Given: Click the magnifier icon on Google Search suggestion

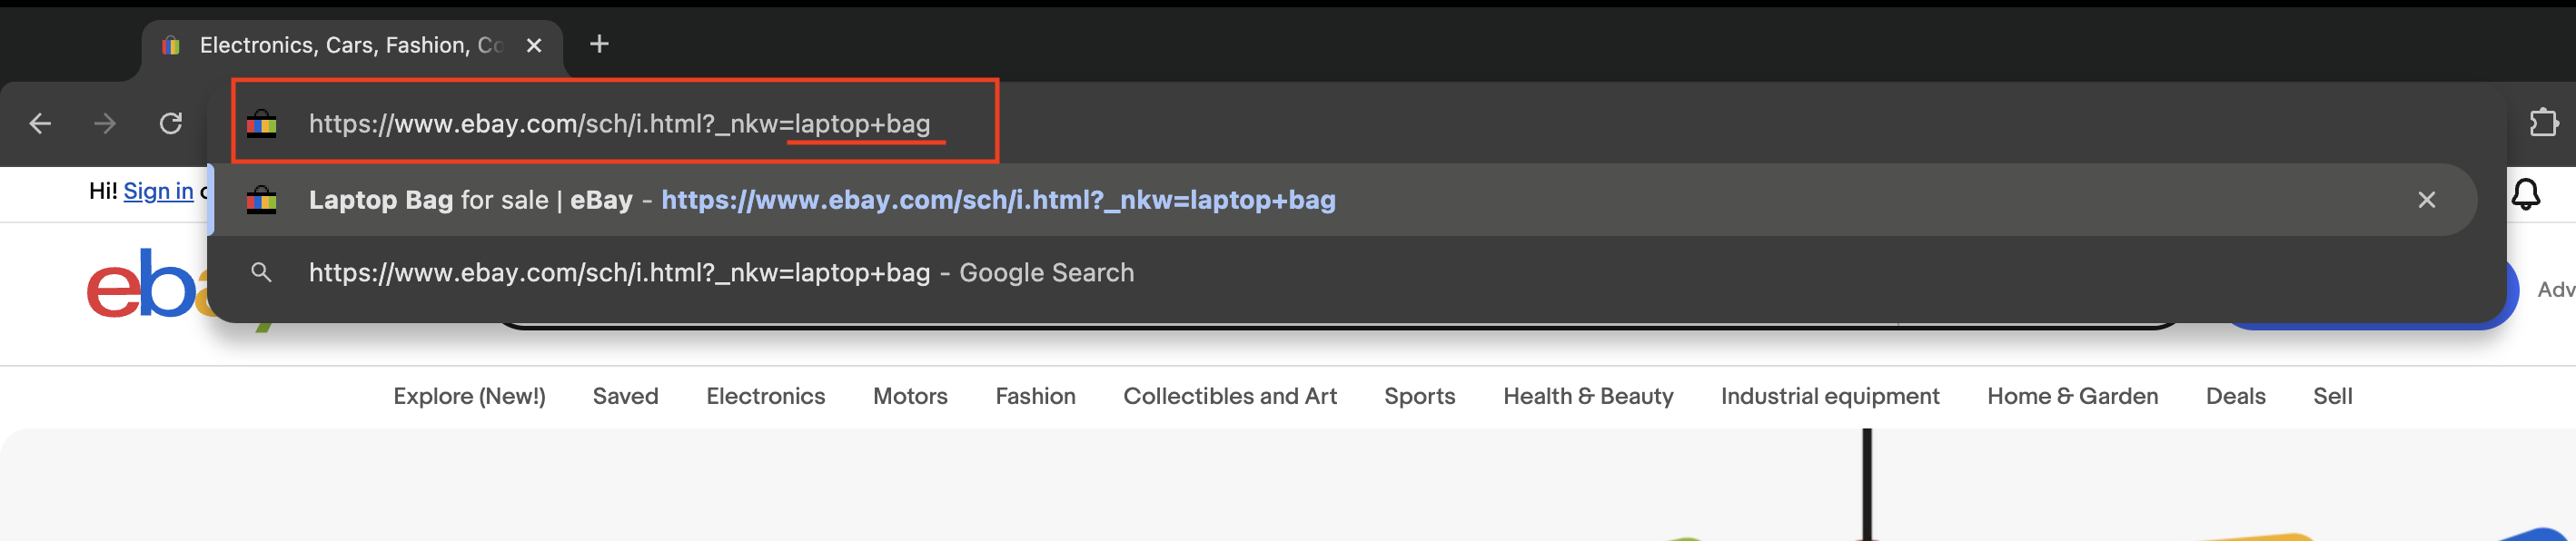Looking at the screenshot, I should [261, 272].
